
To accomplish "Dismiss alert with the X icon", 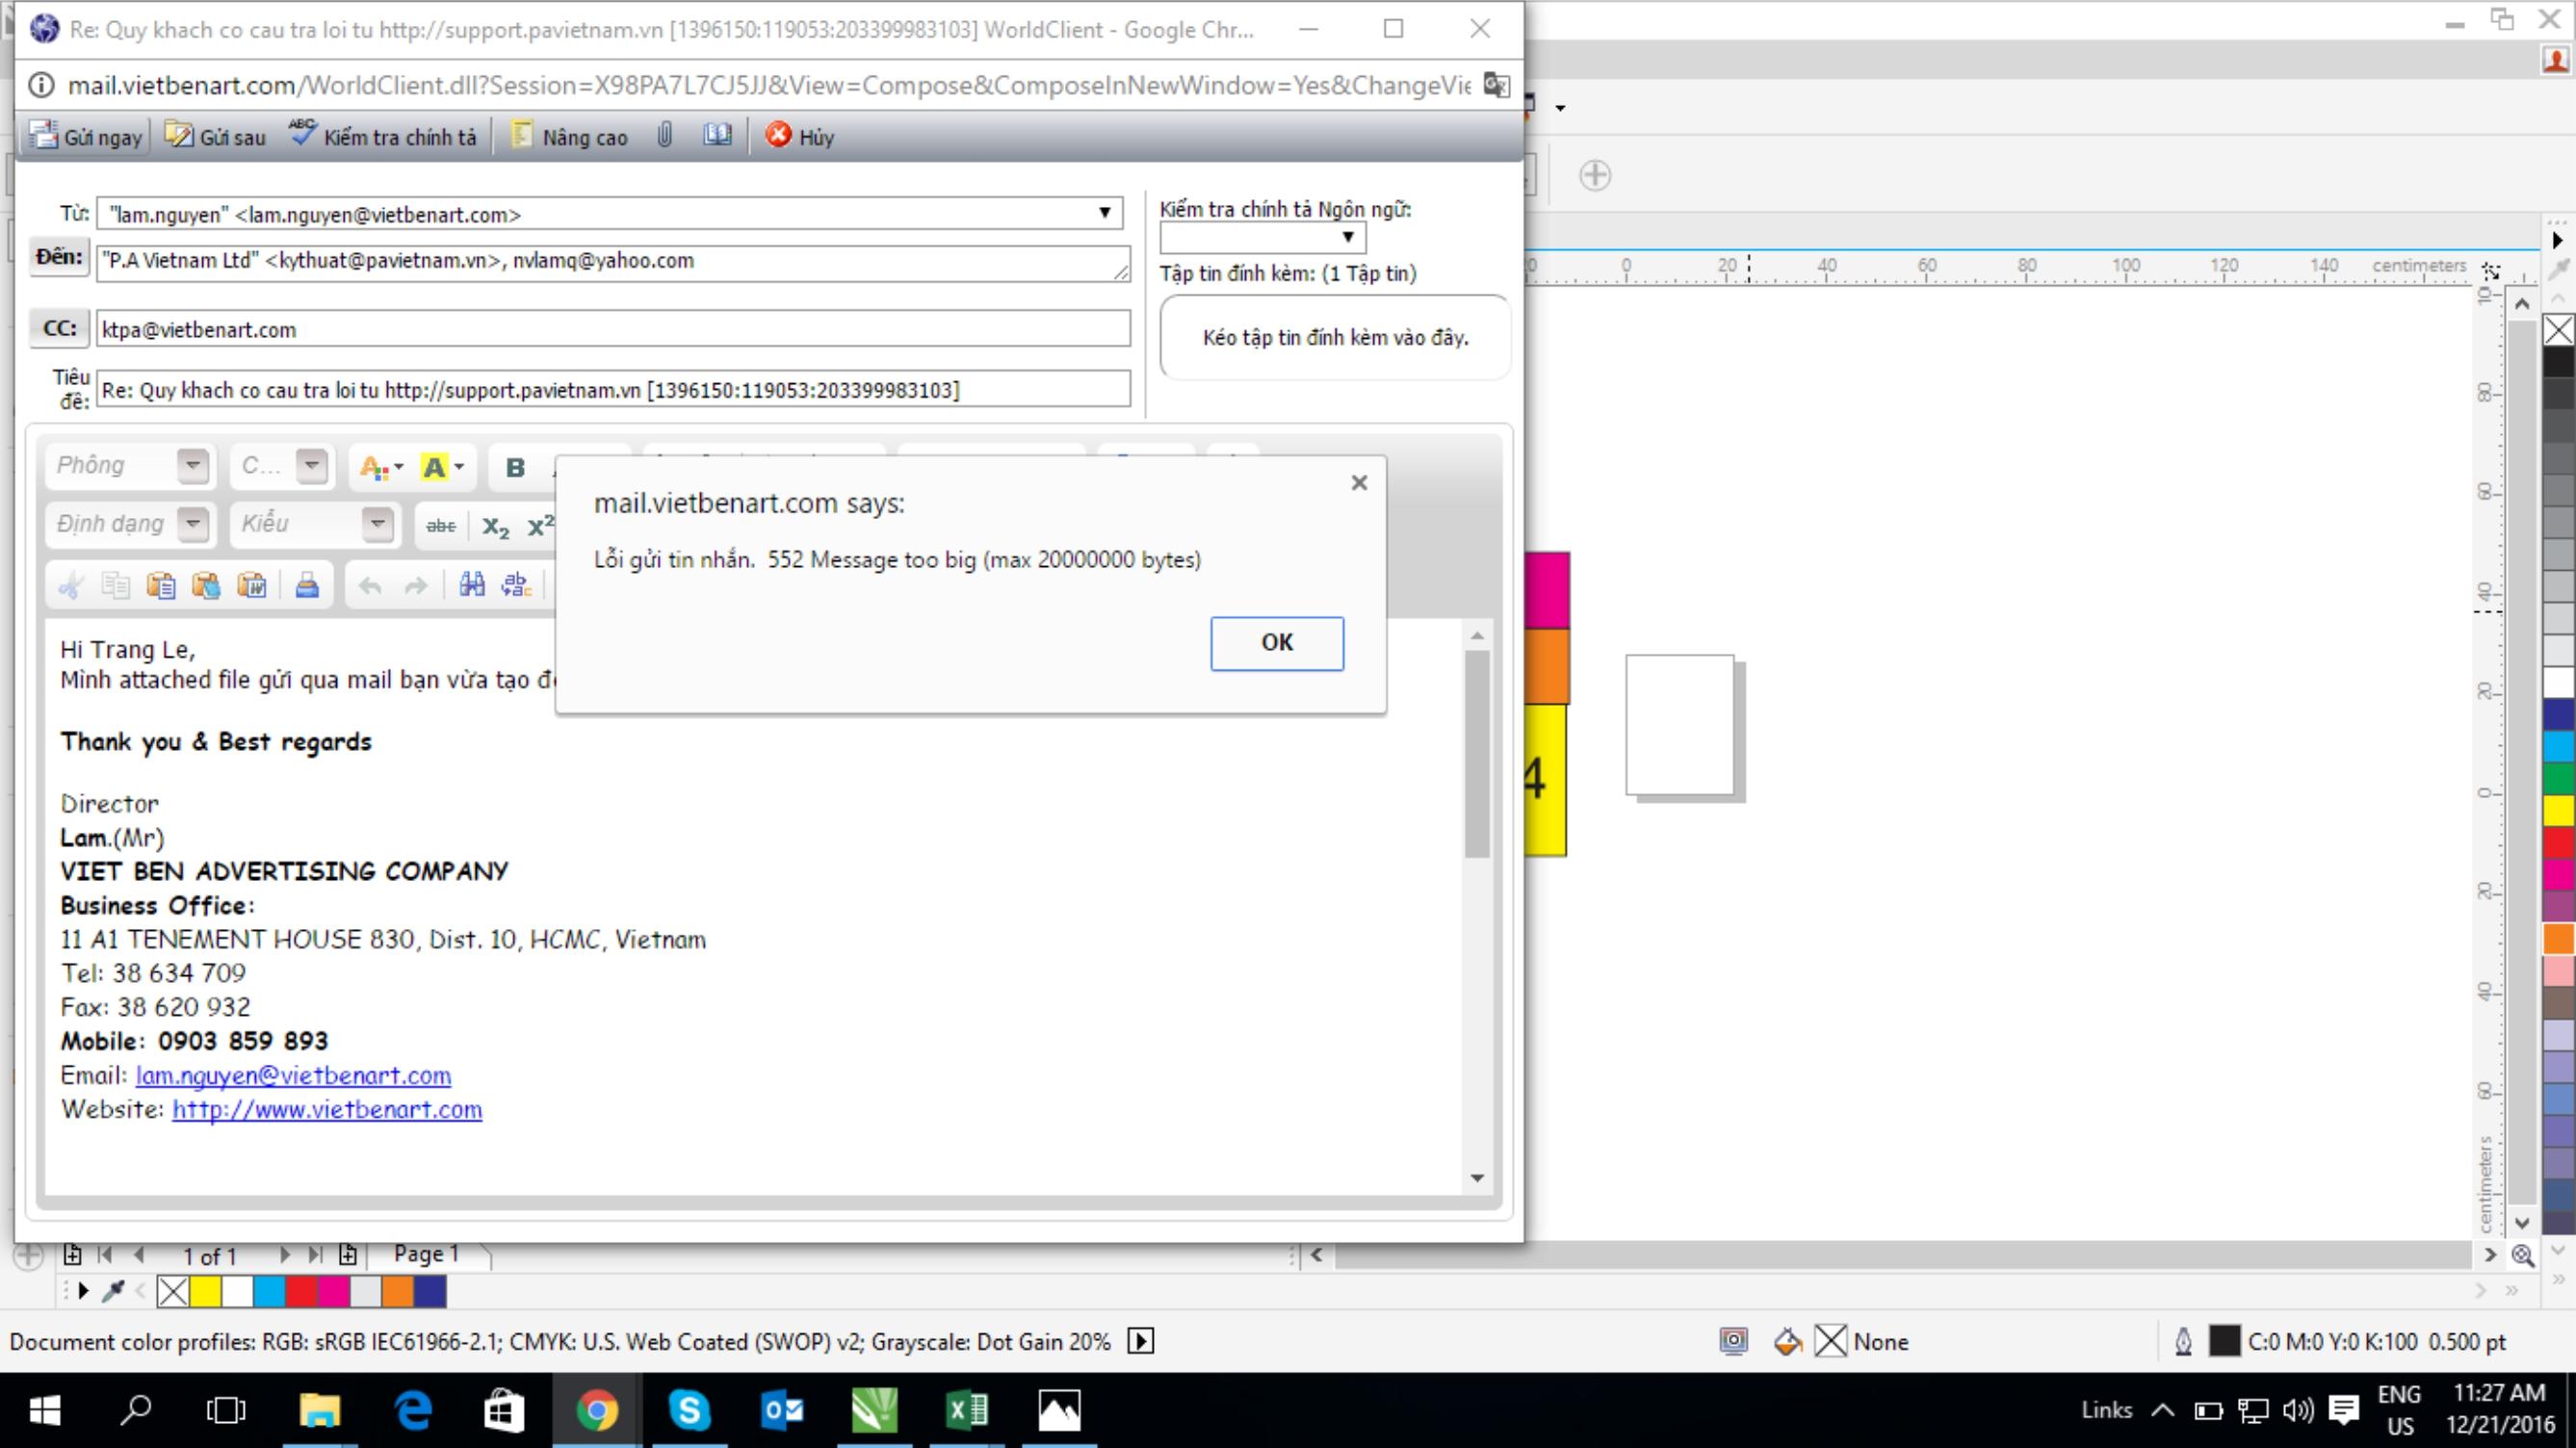I will coord(1359,483).
